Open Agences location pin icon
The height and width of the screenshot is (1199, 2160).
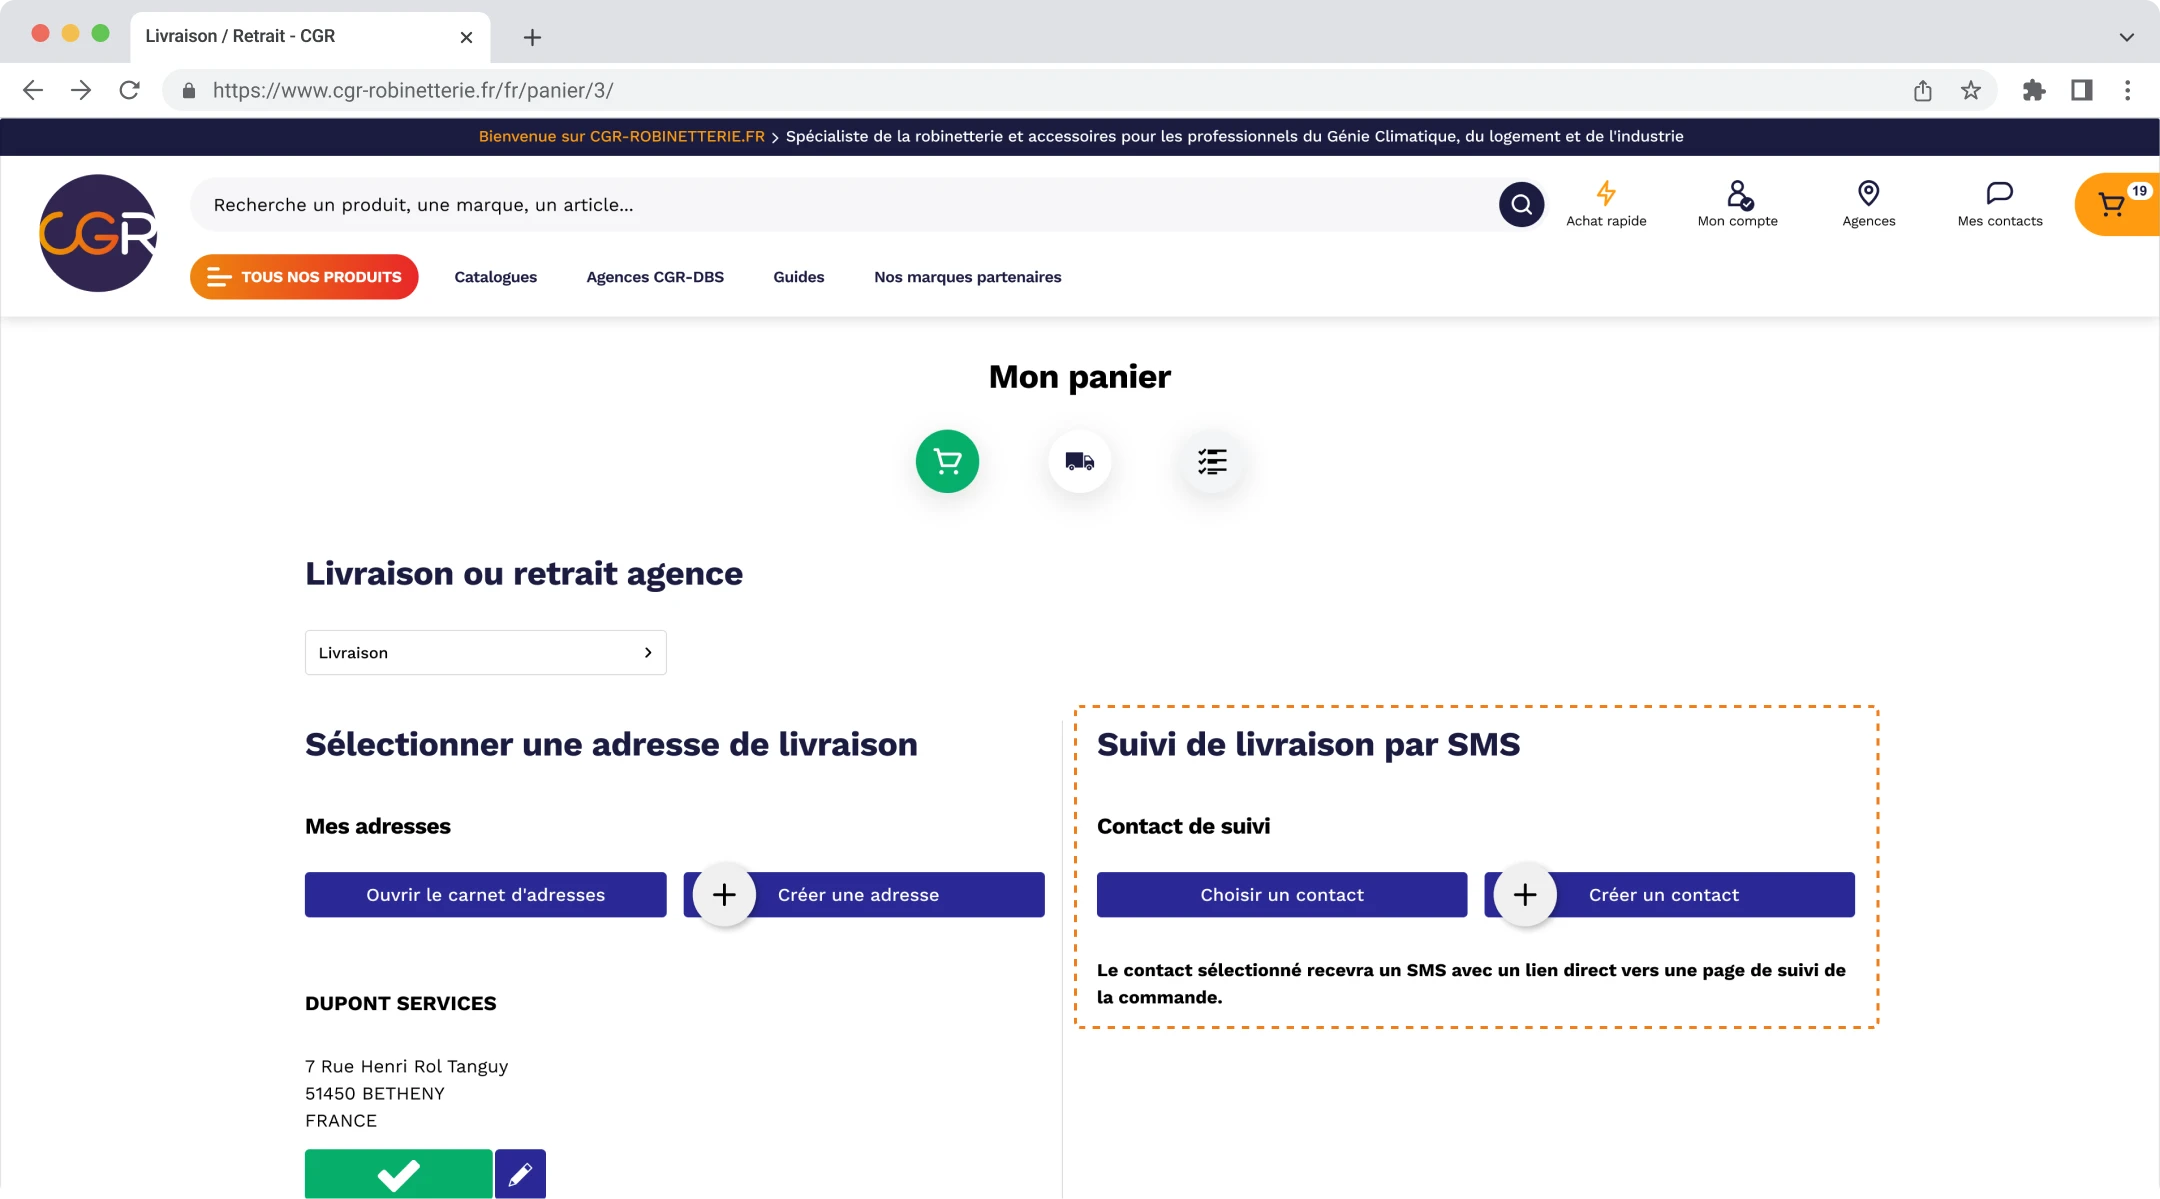[x=1868, y=193]
